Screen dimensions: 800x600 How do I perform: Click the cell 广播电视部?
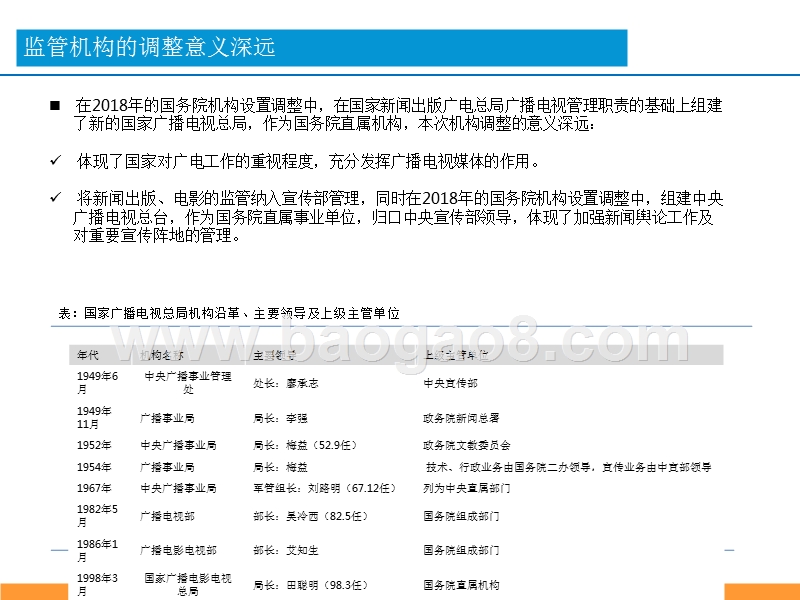point(167,516)
